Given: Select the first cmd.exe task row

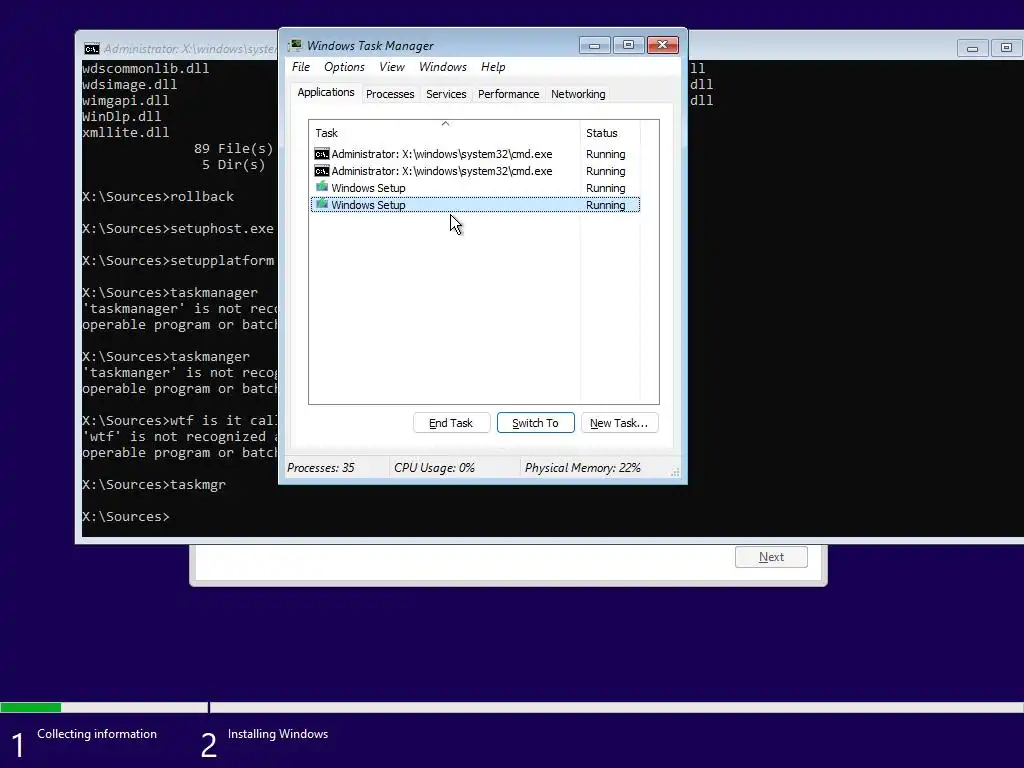Looking at the screenshot, I should pos(475,154).
